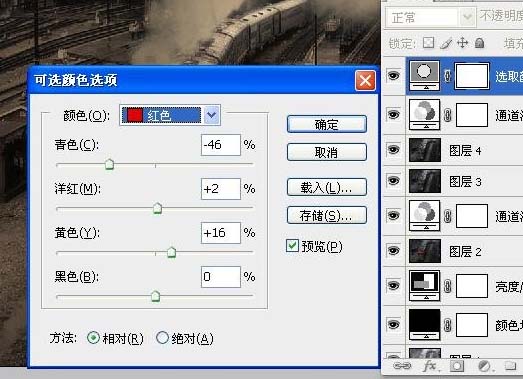Click mask link chain on 通道混合器 layer above 图层 4
Image resolution: width=523 pixels, height=379 pixels.
(448, 115)
